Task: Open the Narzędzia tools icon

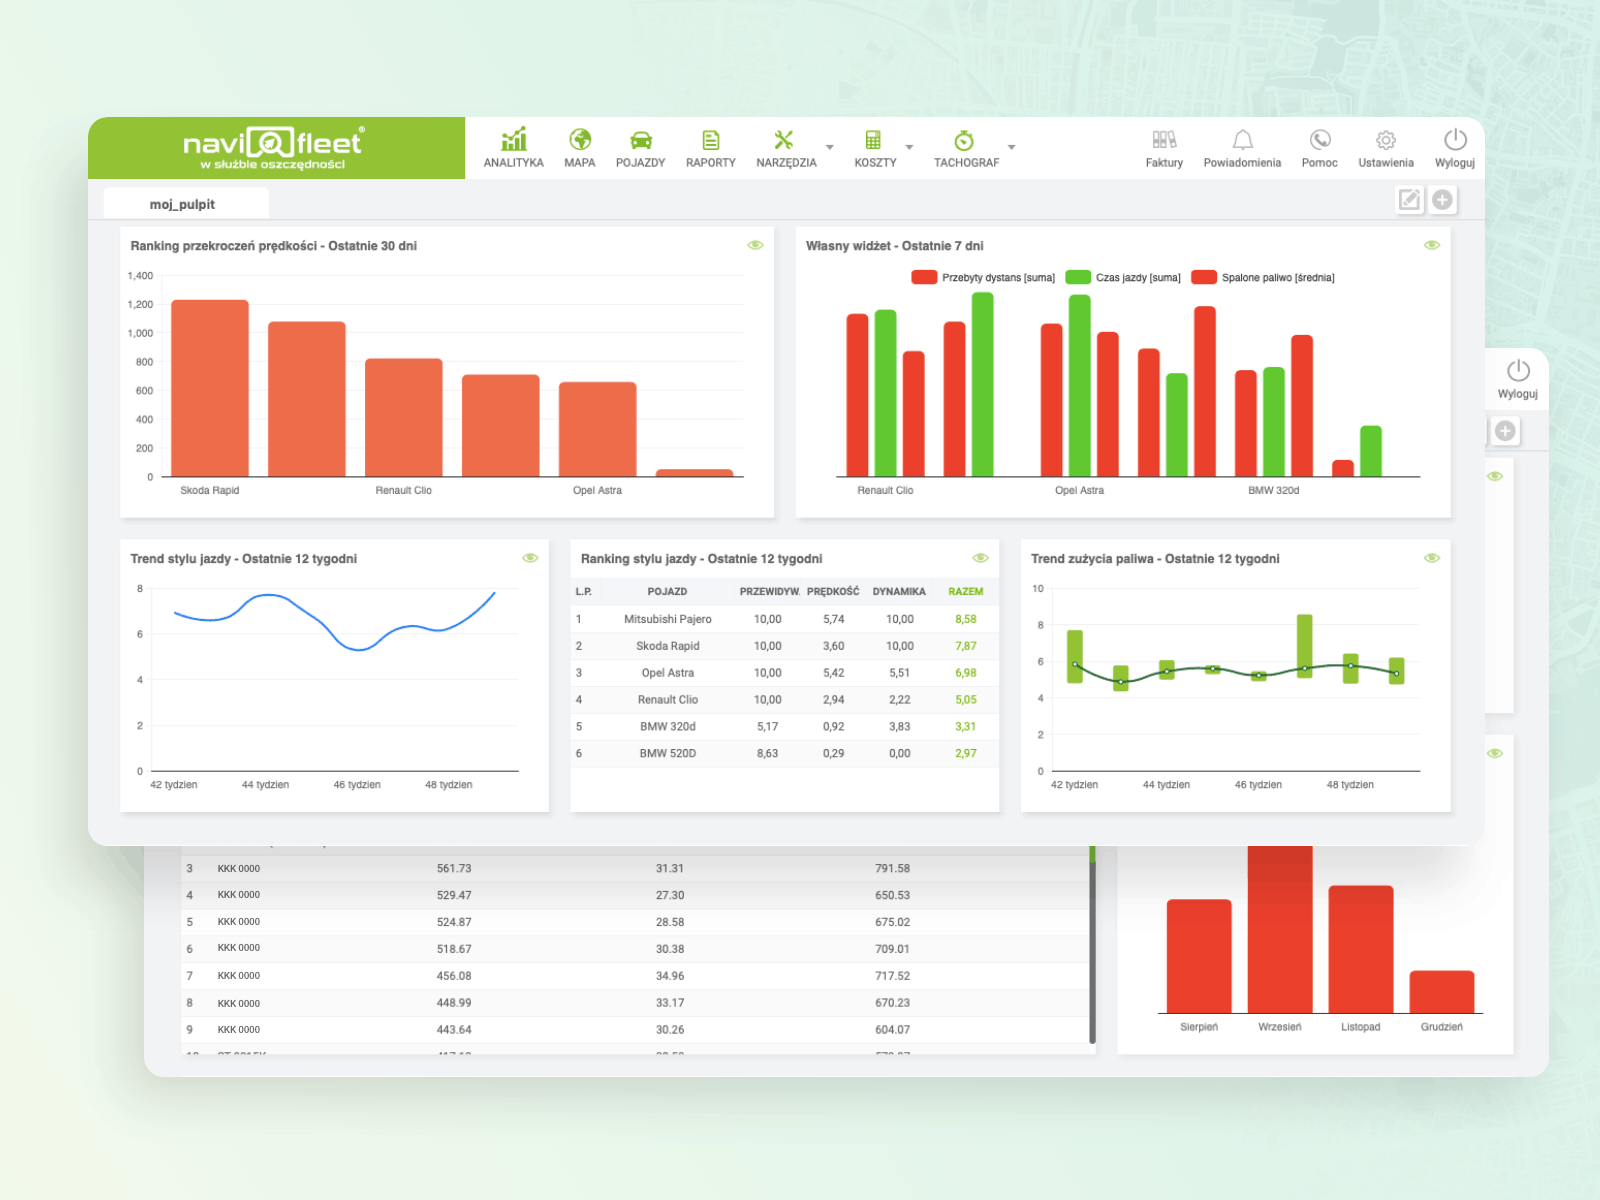Action: point(784,140)
